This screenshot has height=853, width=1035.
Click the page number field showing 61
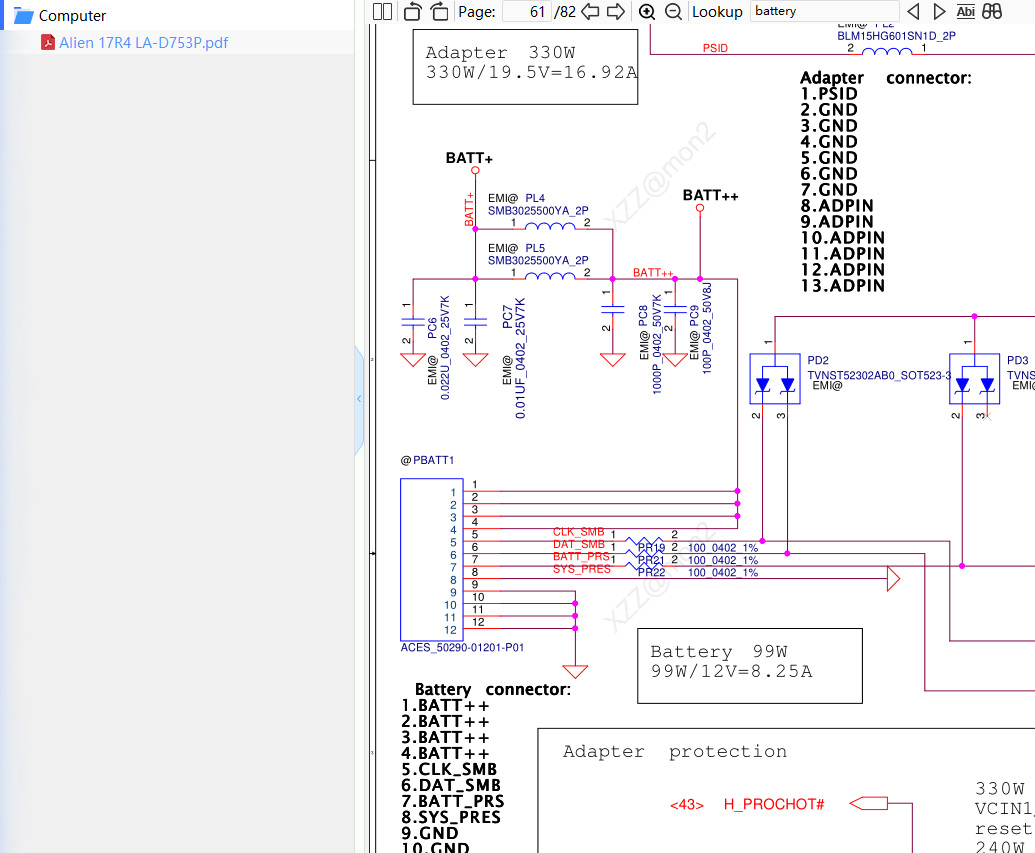point(527,11)
